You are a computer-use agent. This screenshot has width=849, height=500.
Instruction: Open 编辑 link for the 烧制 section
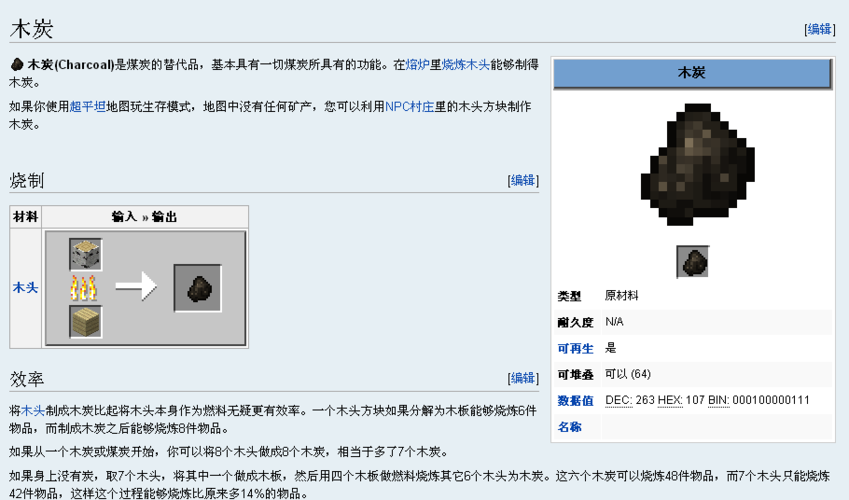pos(522,181)
